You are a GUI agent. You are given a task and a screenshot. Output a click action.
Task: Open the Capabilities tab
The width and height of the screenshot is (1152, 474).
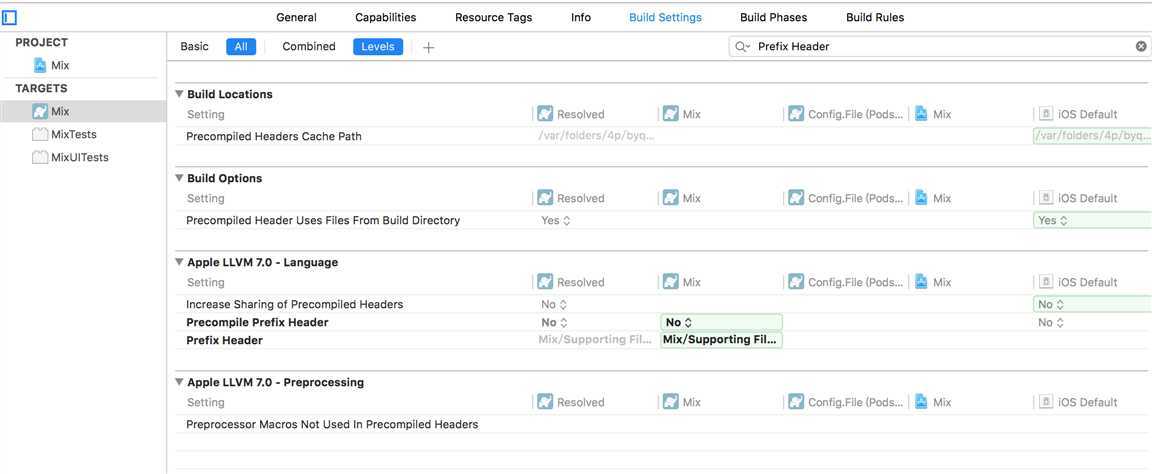tap(385, 17)
